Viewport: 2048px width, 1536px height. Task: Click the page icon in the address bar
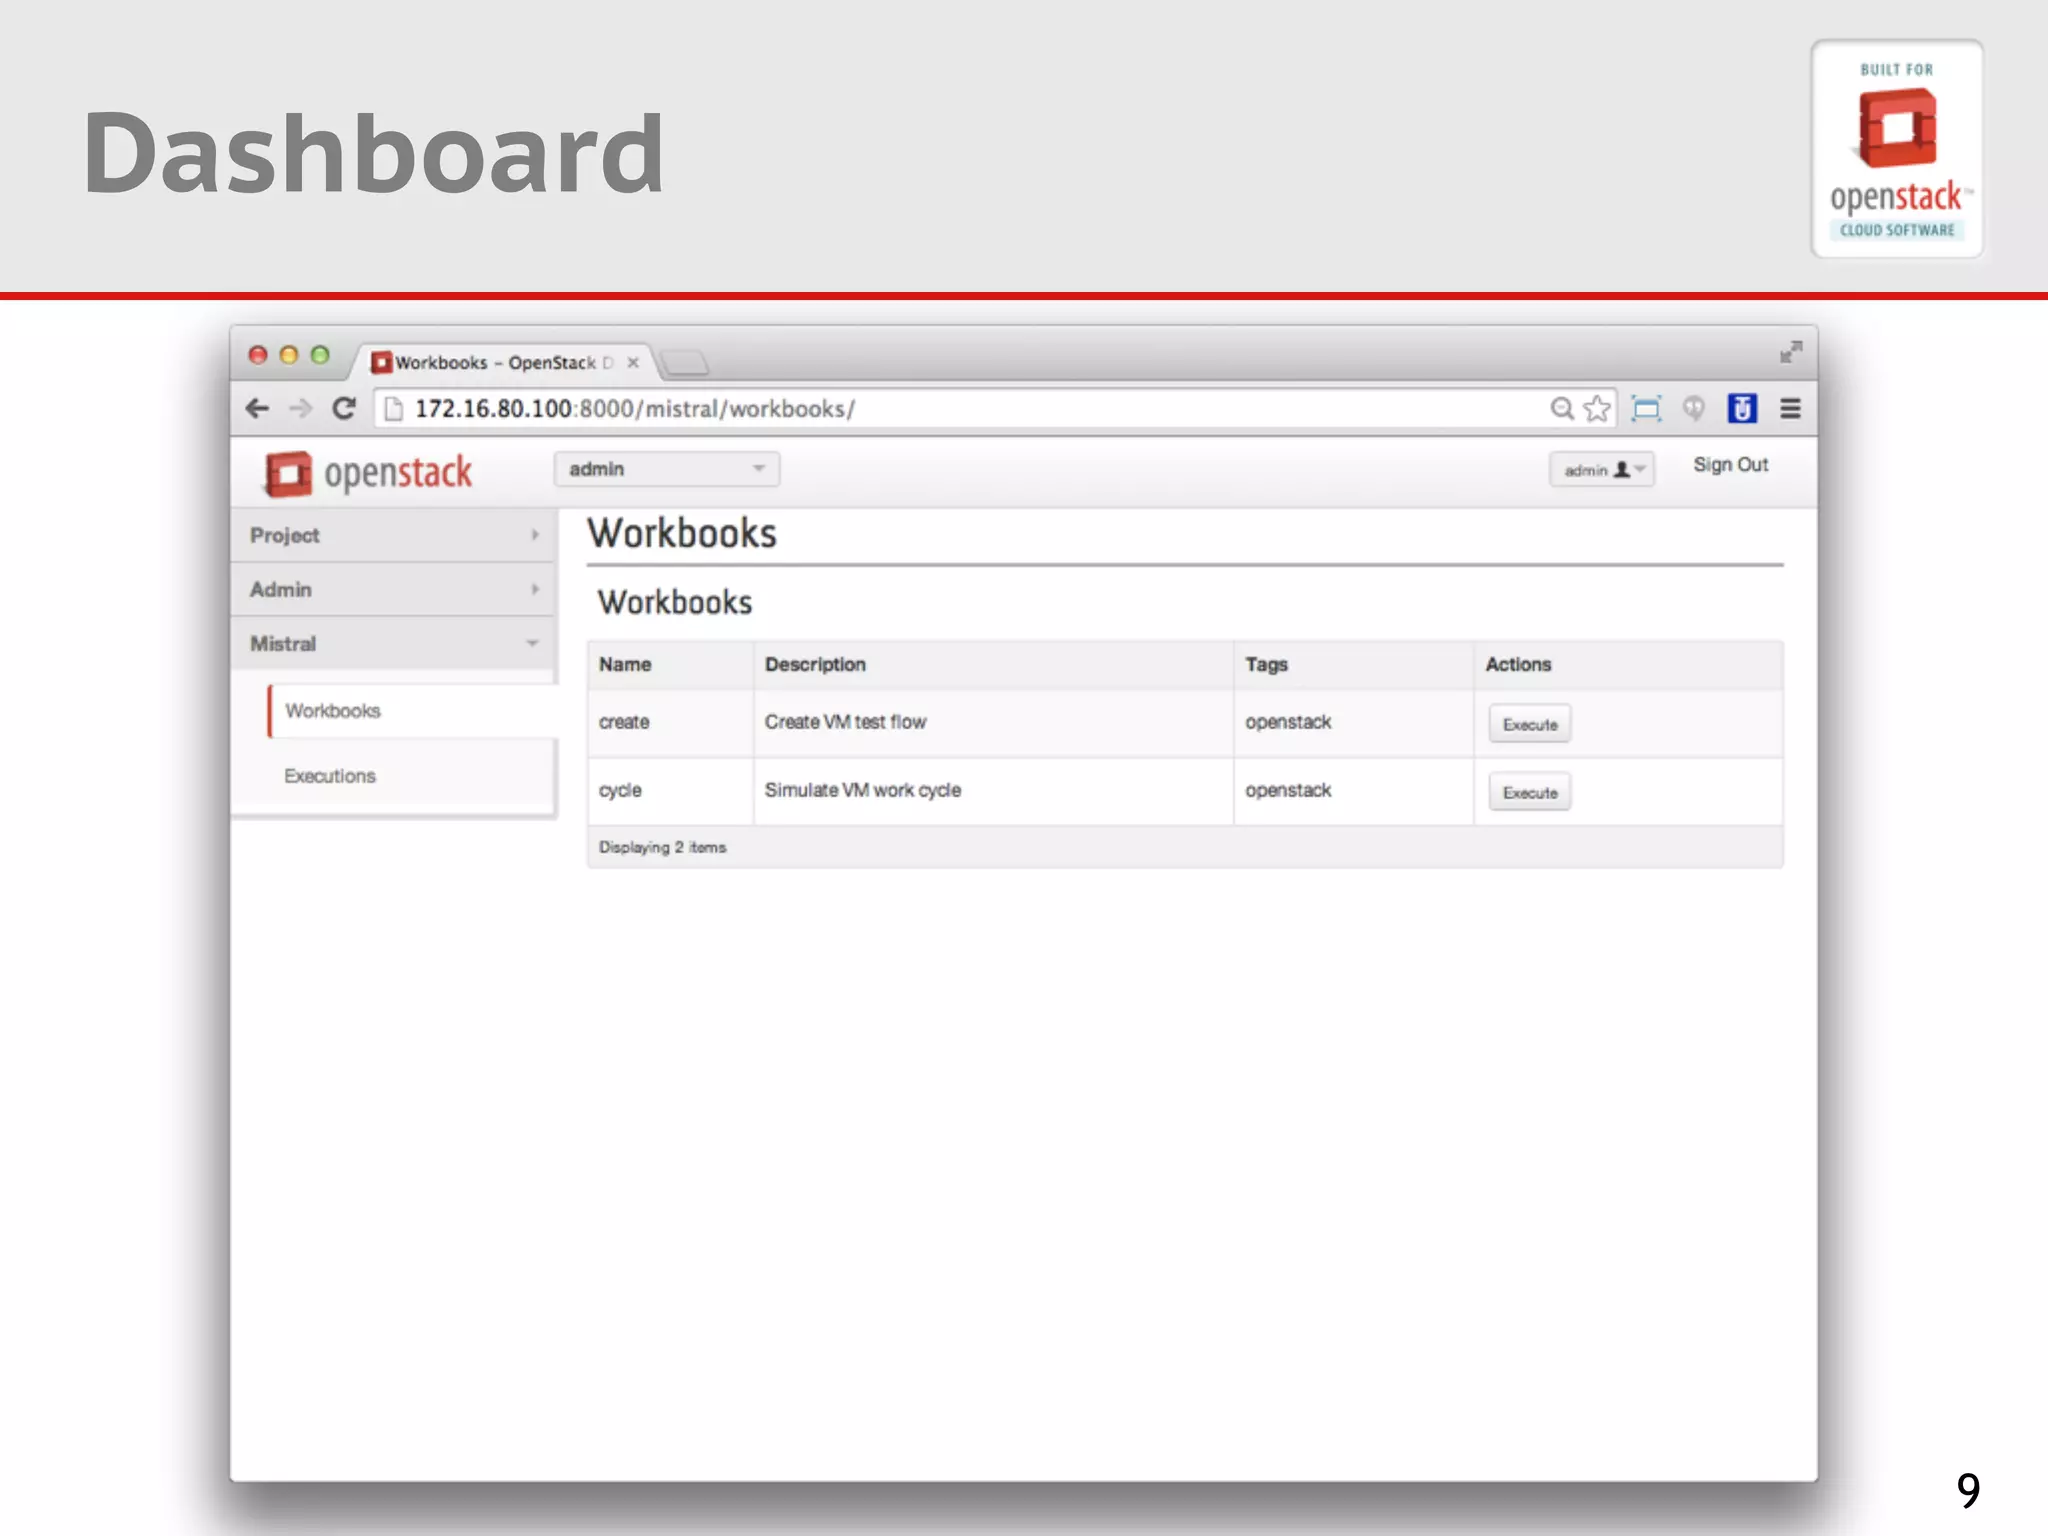(x=394, y=409)
